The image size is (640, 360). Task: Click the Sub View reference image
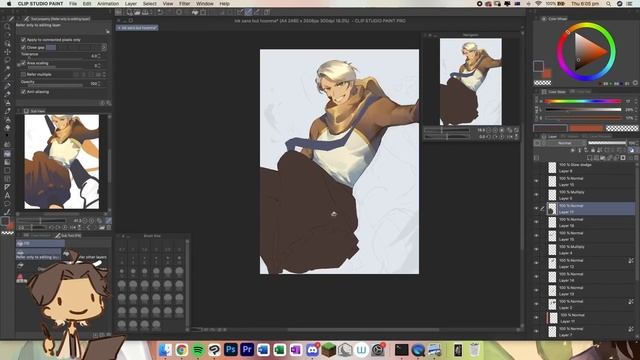pos(62,162)
